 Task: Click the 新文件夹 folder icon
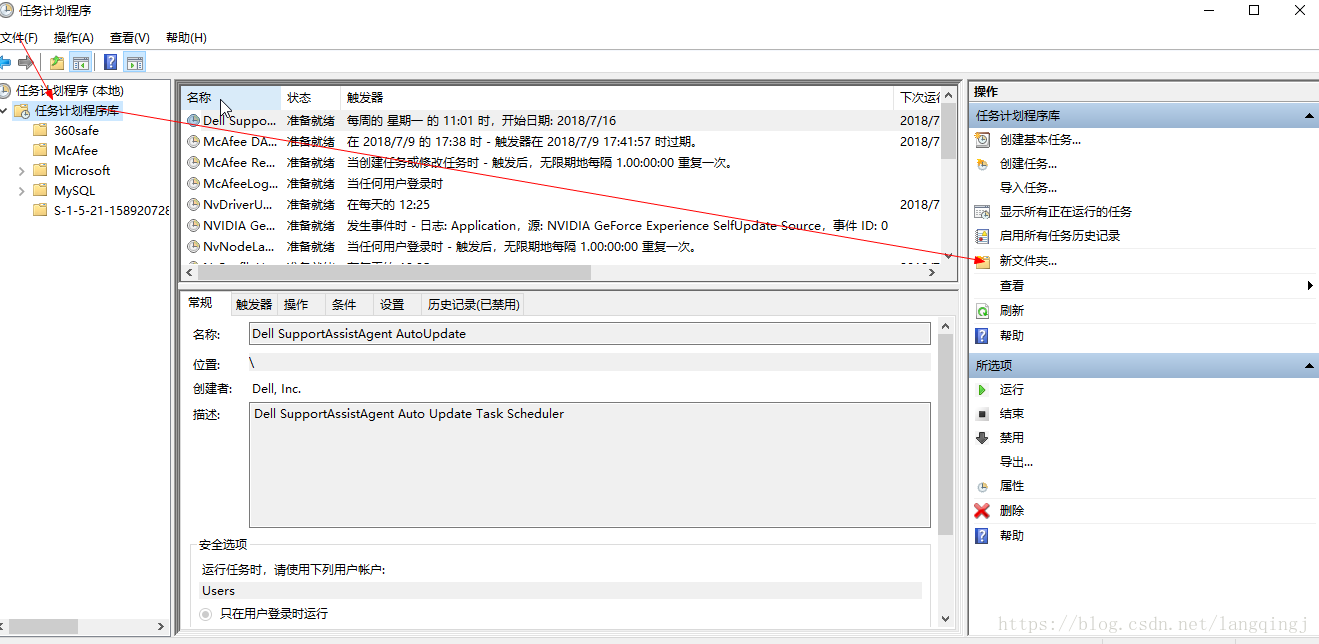click(x=982, y=261)
